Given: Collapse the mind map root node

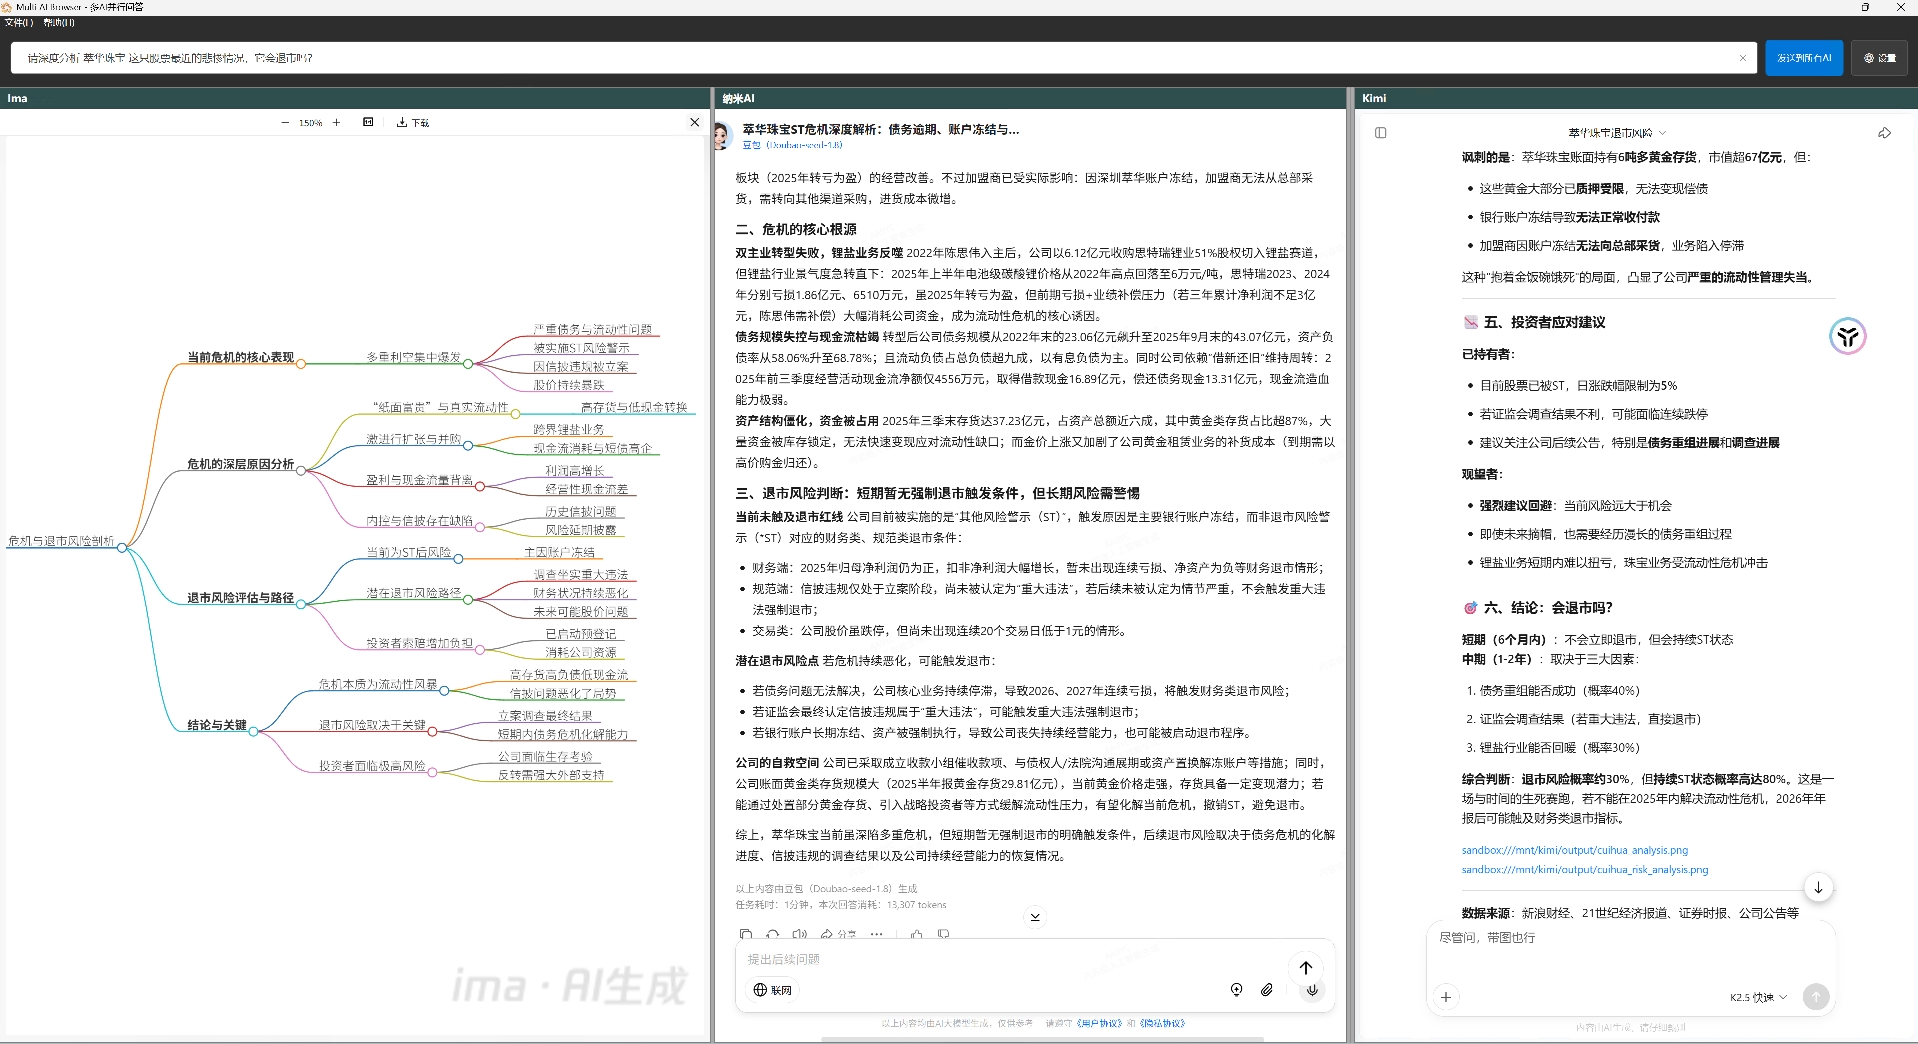Looking at the screenshot, I should click(x=122, y=546).
